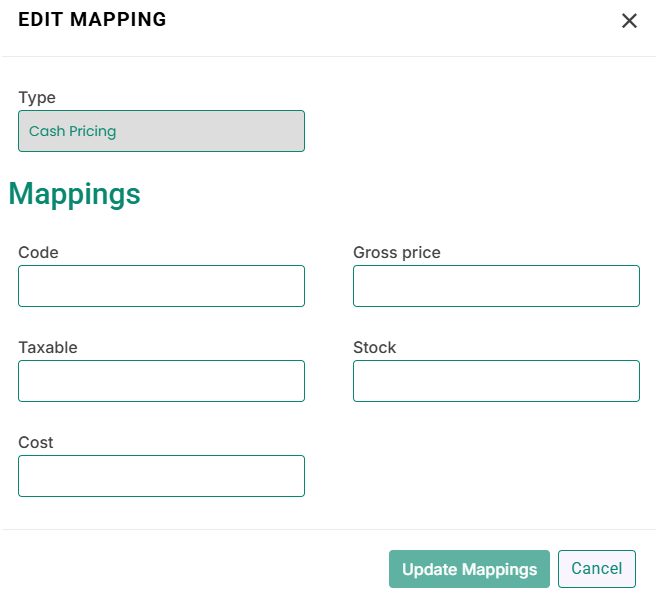Click the Code label text
This screenshot has width=667, height=593.
pyautogui.click(x=38, y=252)
